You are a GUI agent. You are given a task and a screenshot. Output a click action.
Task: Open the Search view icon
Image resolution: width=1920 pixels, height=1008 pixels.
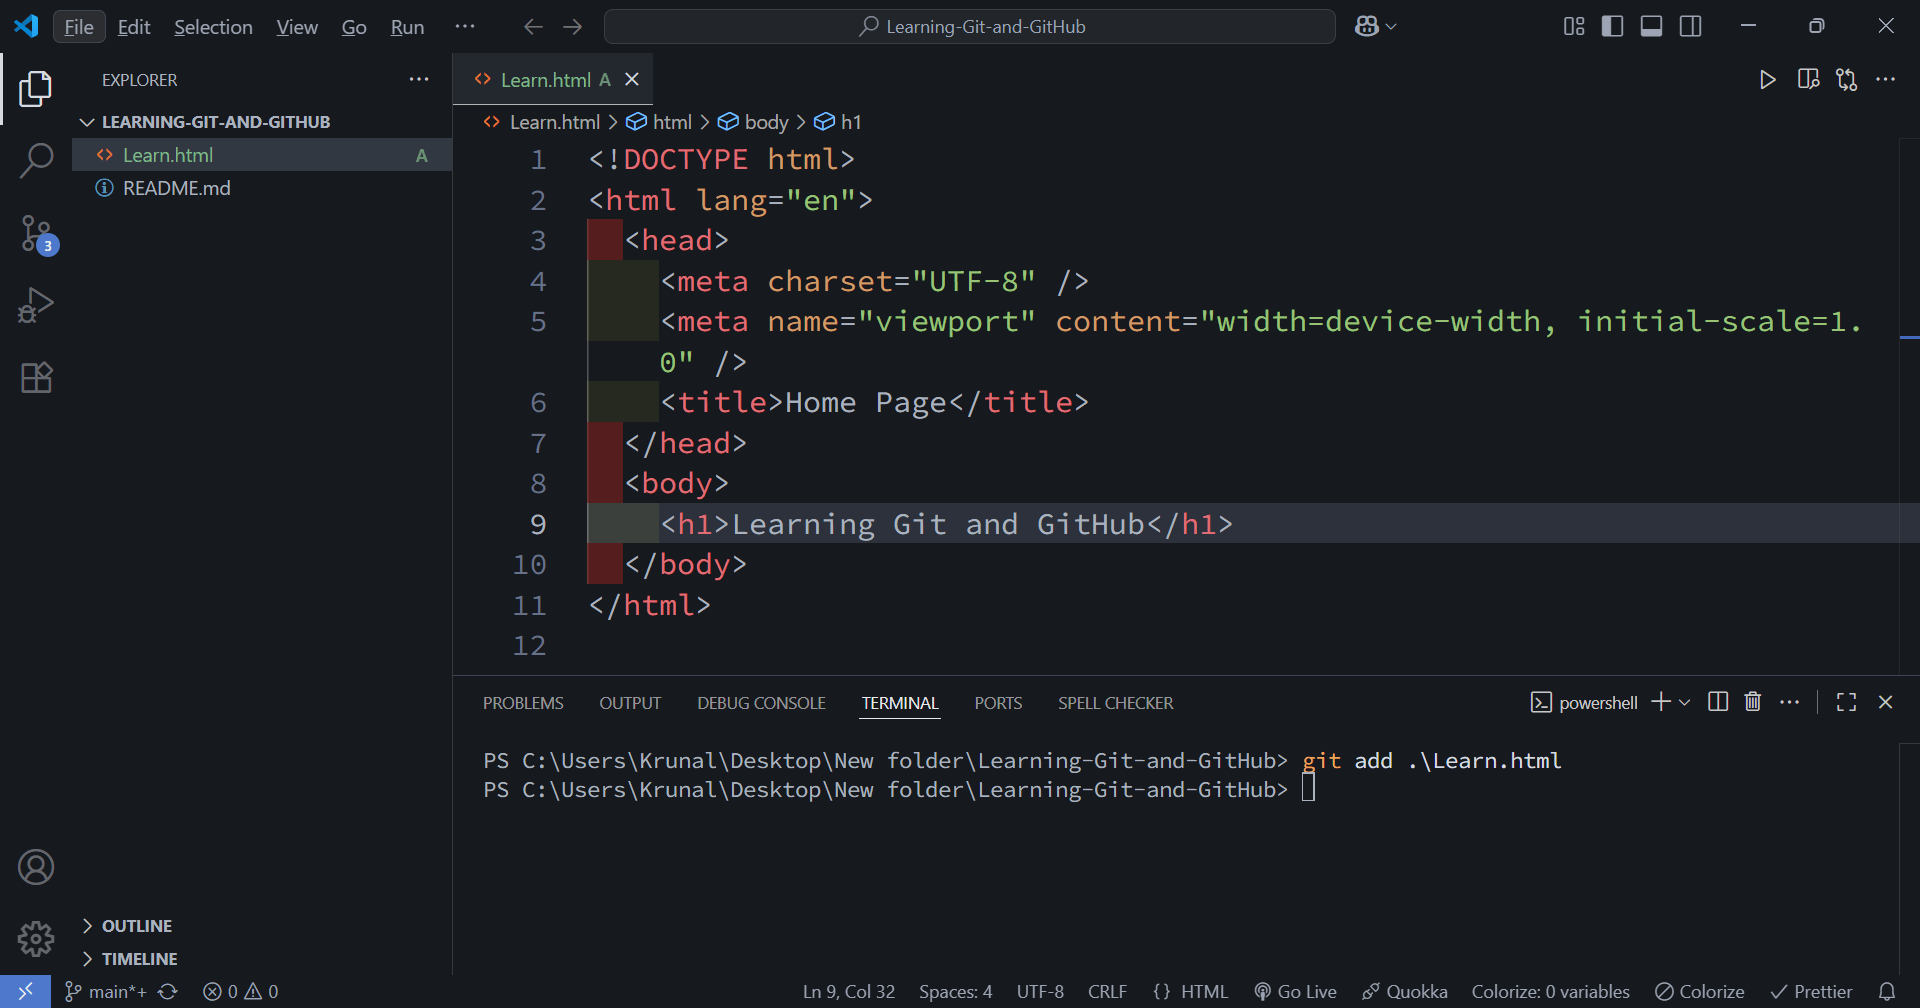coord(36,160)
